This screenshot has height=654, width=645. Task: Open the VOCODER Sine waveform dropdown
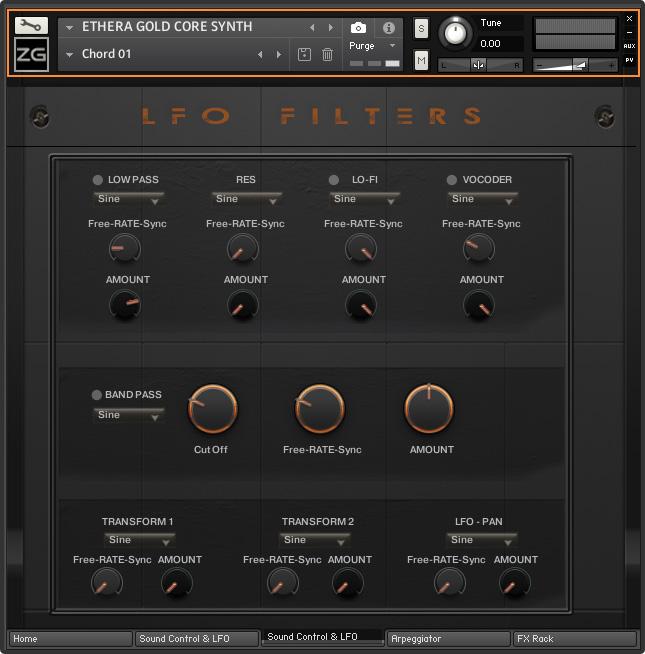pyautogui.click(x=483, y=199)
